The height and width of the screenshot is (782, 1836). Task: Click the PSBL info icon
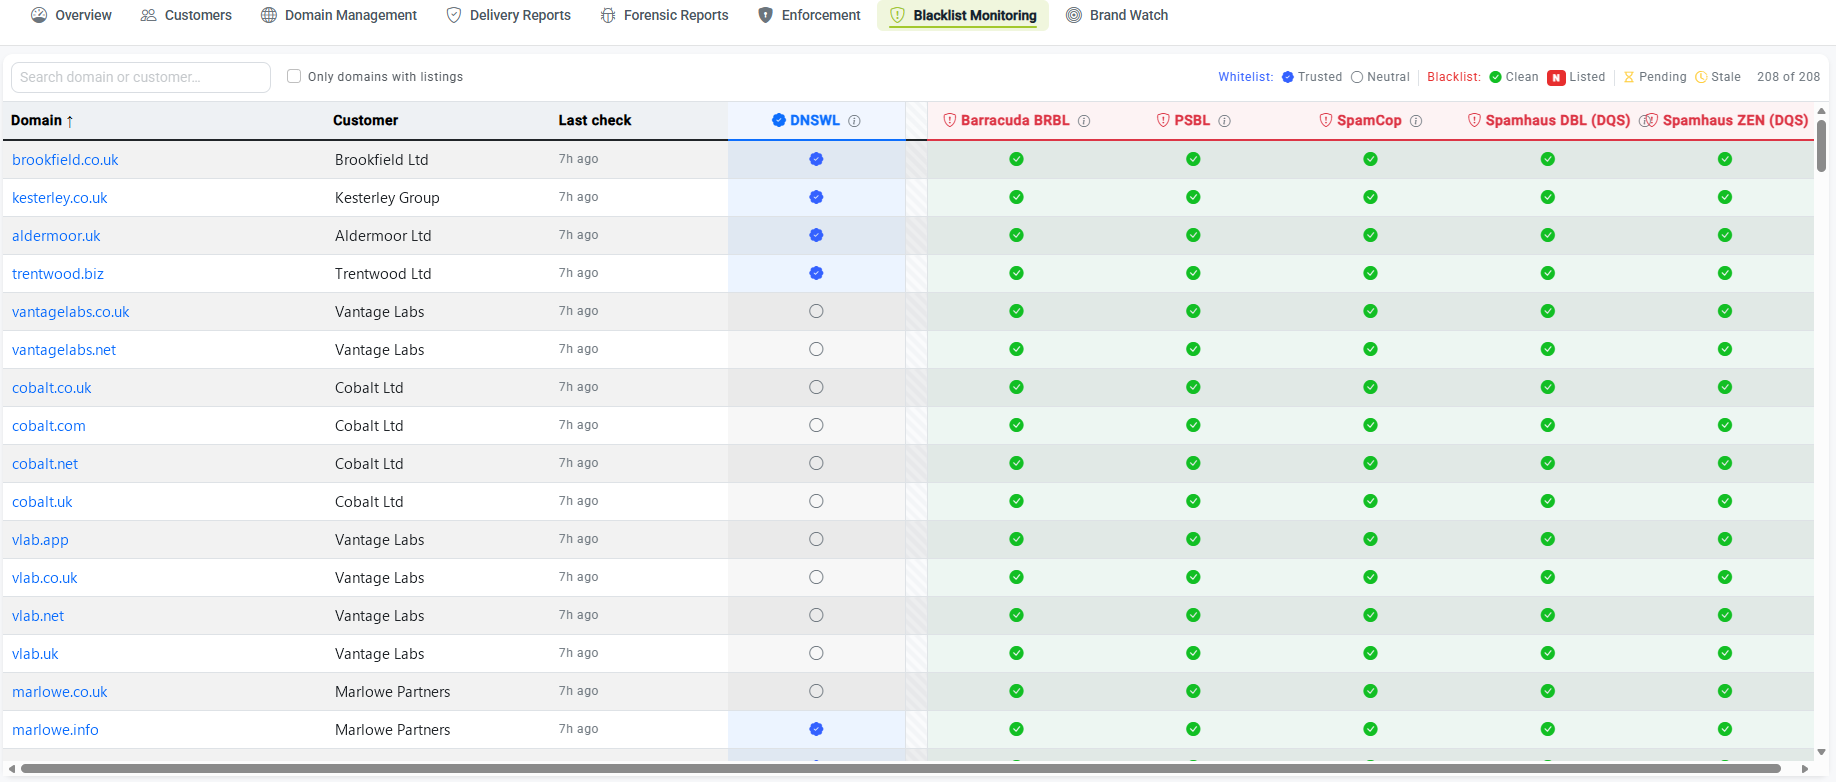click(x=1225, y=121)
